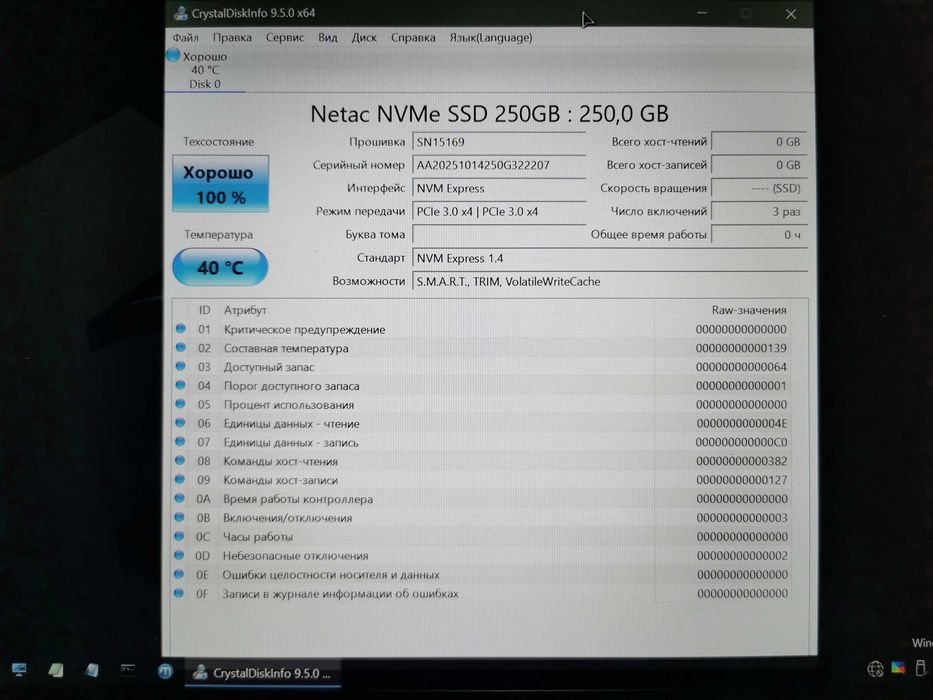Click the status dot for Порог доступного запаса
Screen dimensions: 933x700
(180, 385)
